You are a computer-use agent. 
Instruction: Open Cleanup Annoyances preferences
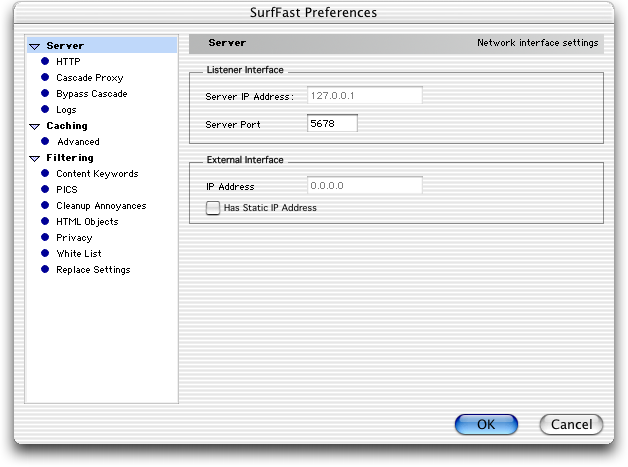coord(101,206)
